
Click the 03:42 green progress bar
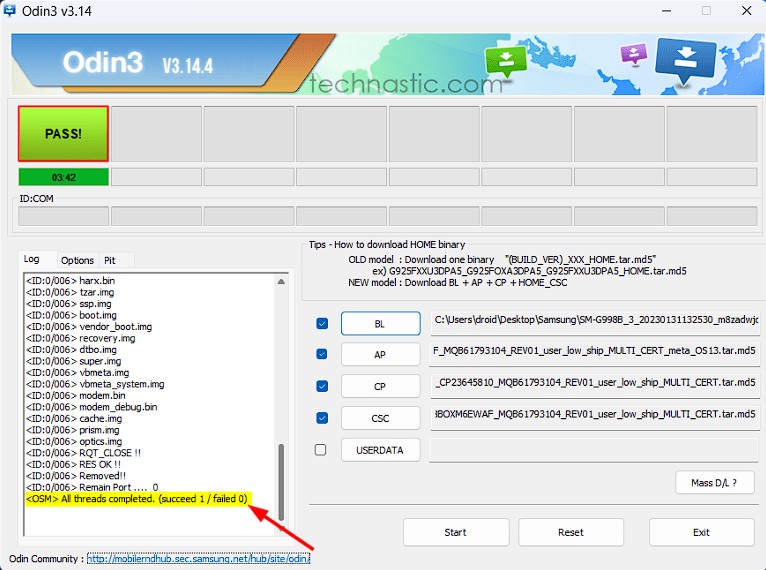tap(64, 177)
